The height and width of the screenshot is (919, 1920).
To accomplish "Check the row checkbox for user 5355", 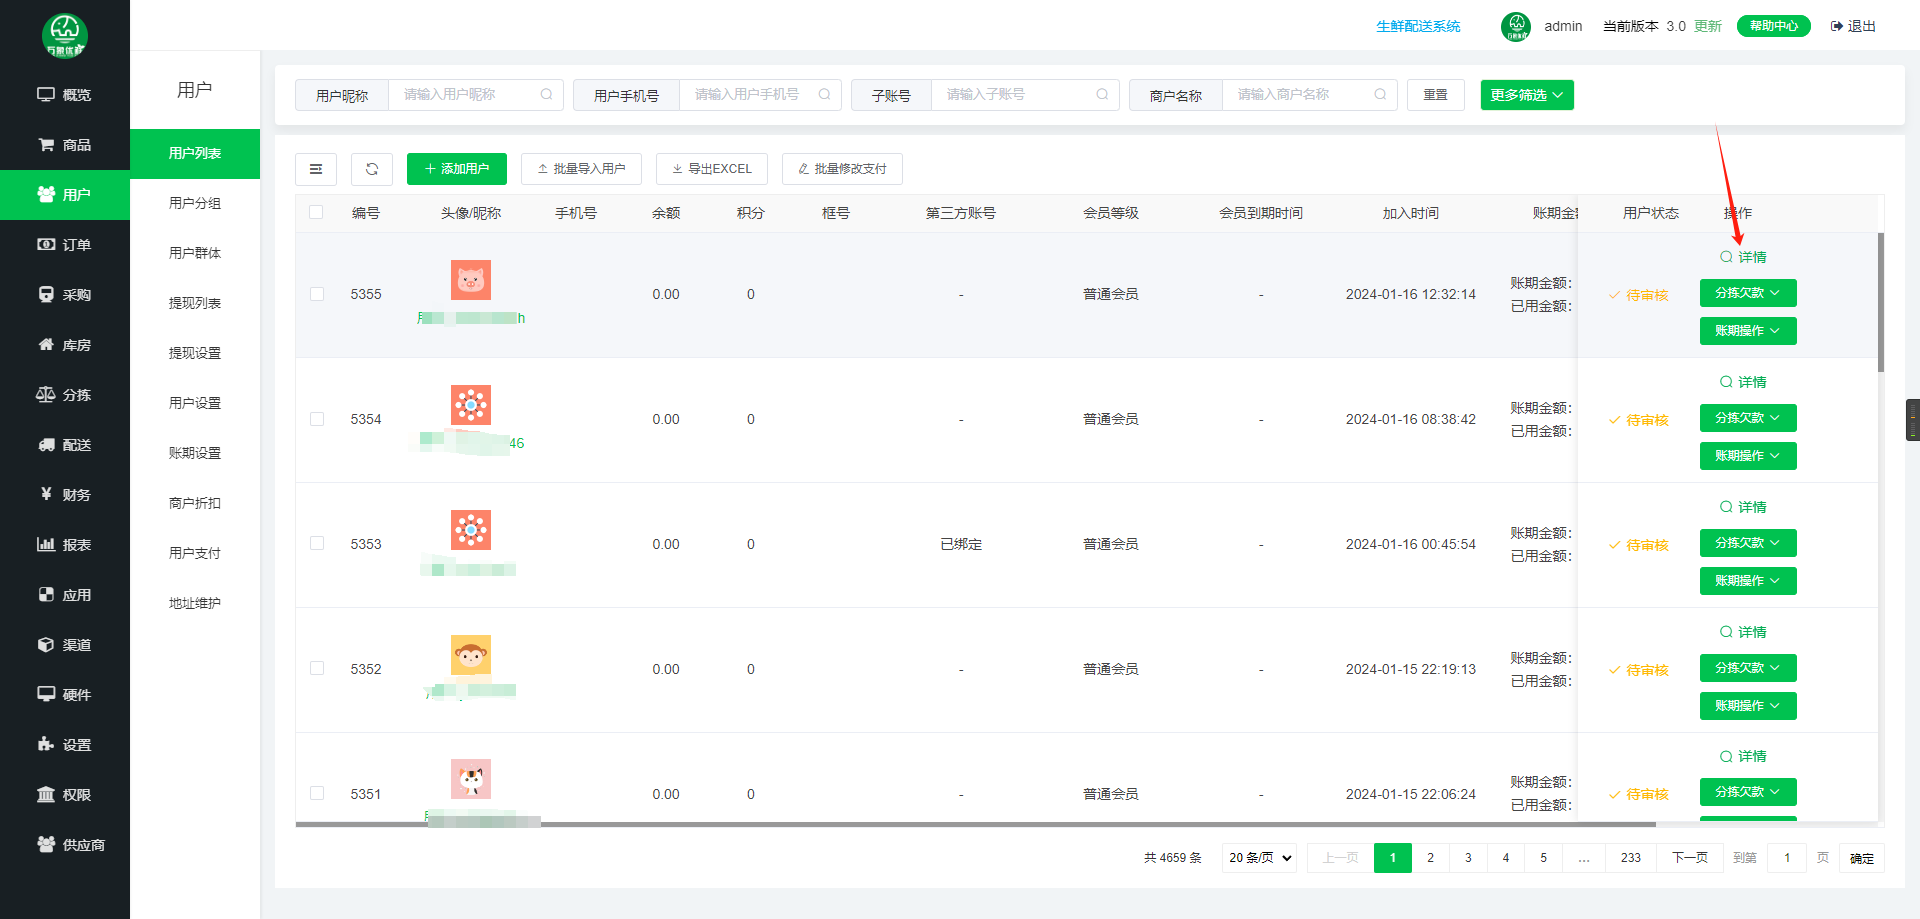I will coord(317,294).
